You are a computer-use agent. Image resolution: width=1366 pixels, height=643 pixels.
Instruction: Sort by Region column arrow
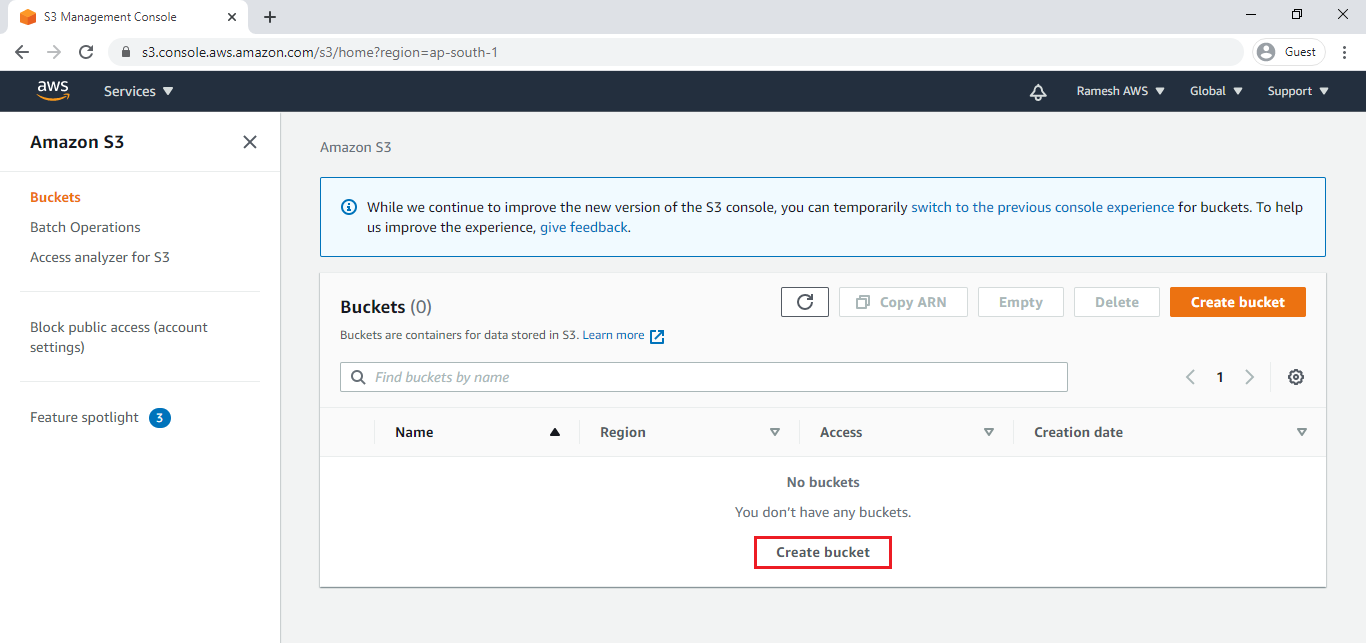(x=774, y=432)
